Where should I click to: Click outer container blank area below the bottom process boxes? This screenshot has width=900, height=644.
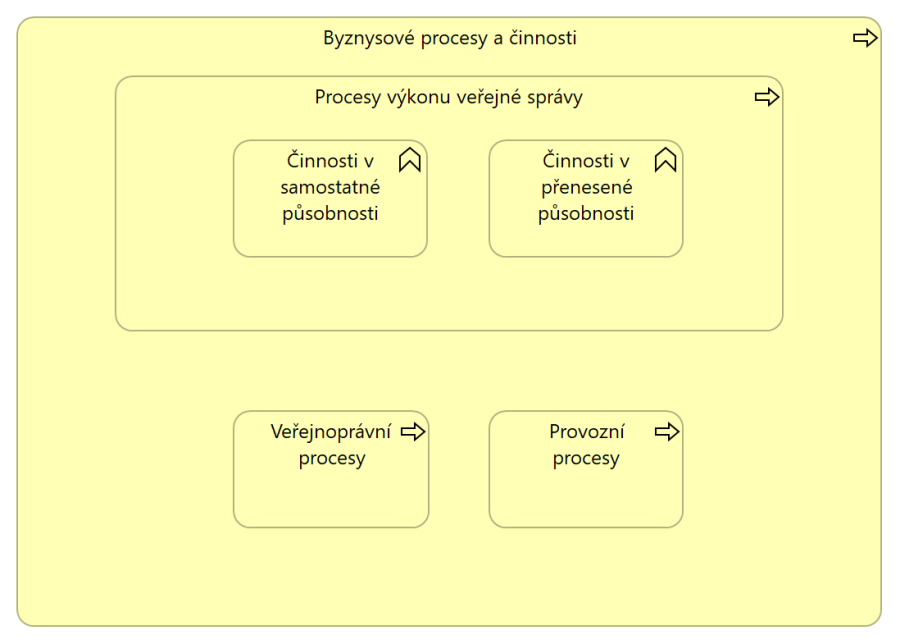point(449,576)
